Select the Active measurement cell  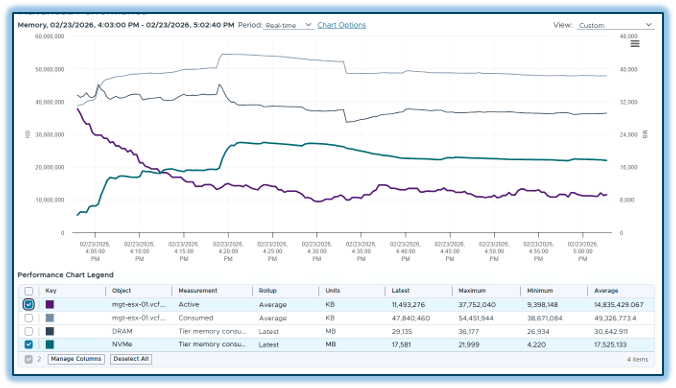pos(189,304)
